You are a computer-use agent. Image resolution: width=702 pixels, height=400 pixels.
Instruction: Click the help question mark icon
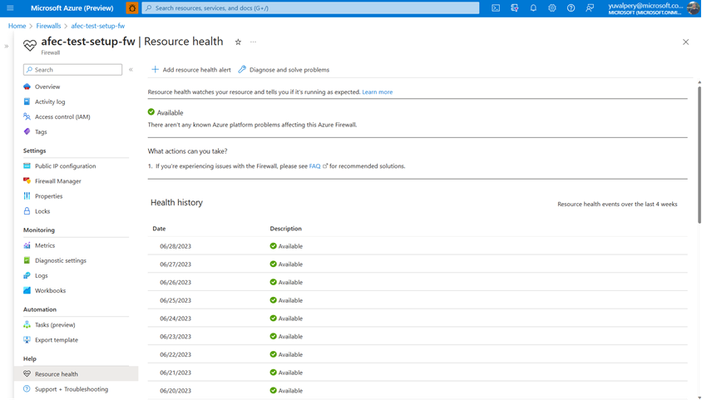571,8
